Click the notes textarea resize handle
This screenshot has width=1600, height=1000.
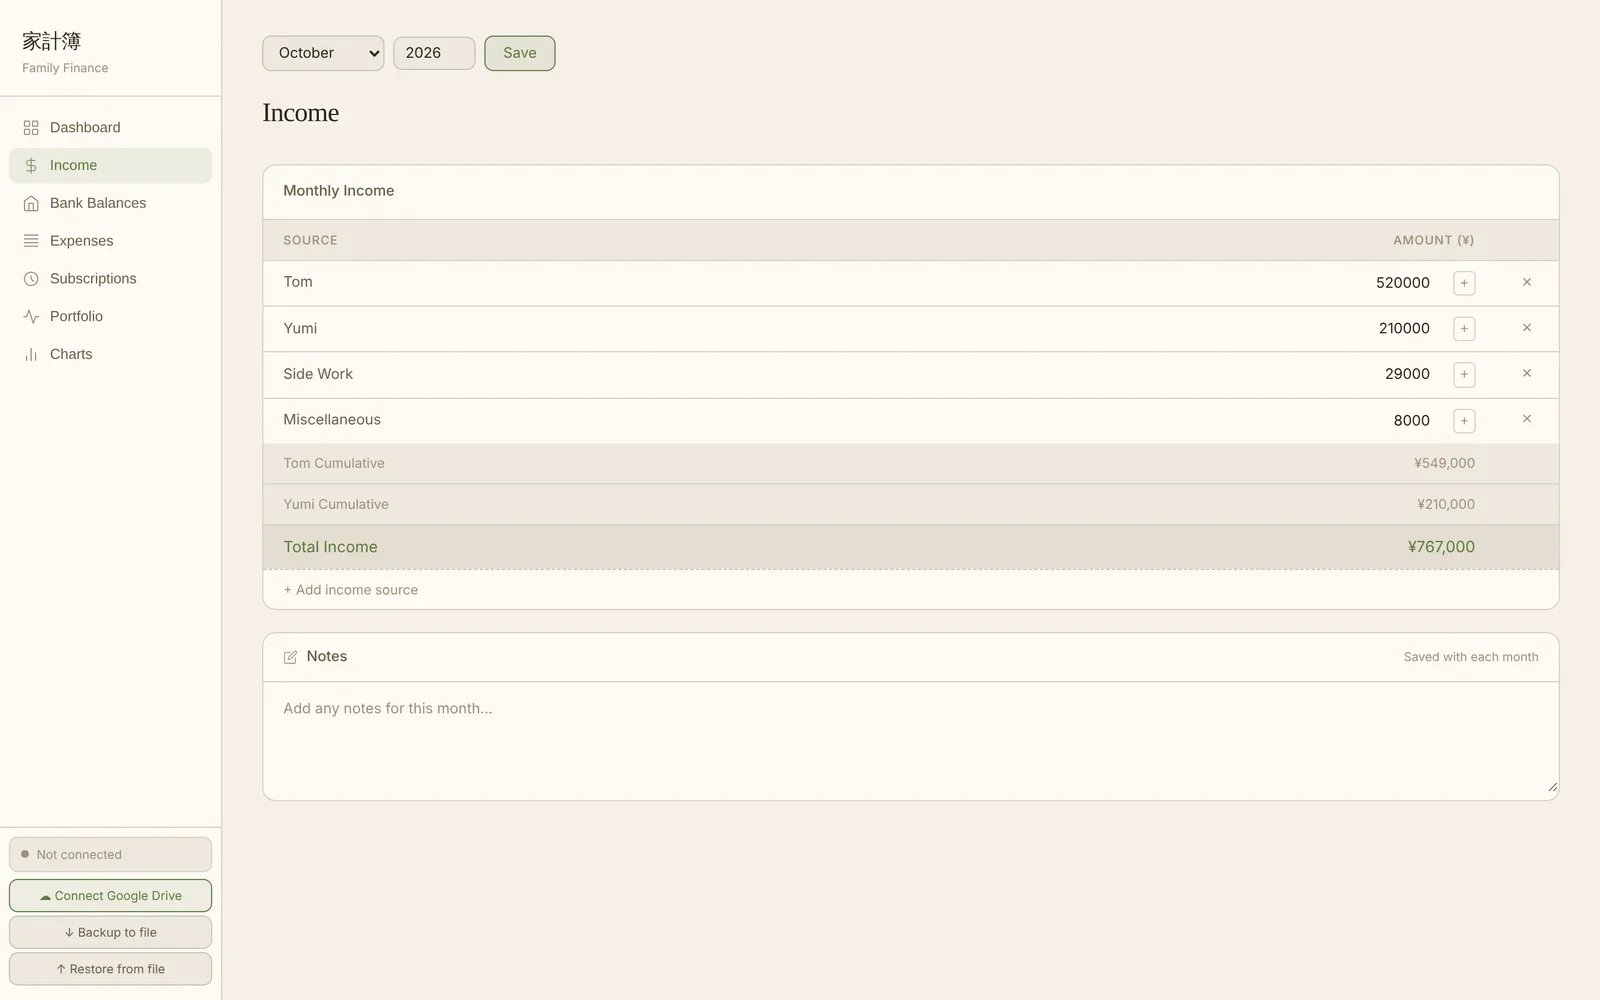point(1552,787)
